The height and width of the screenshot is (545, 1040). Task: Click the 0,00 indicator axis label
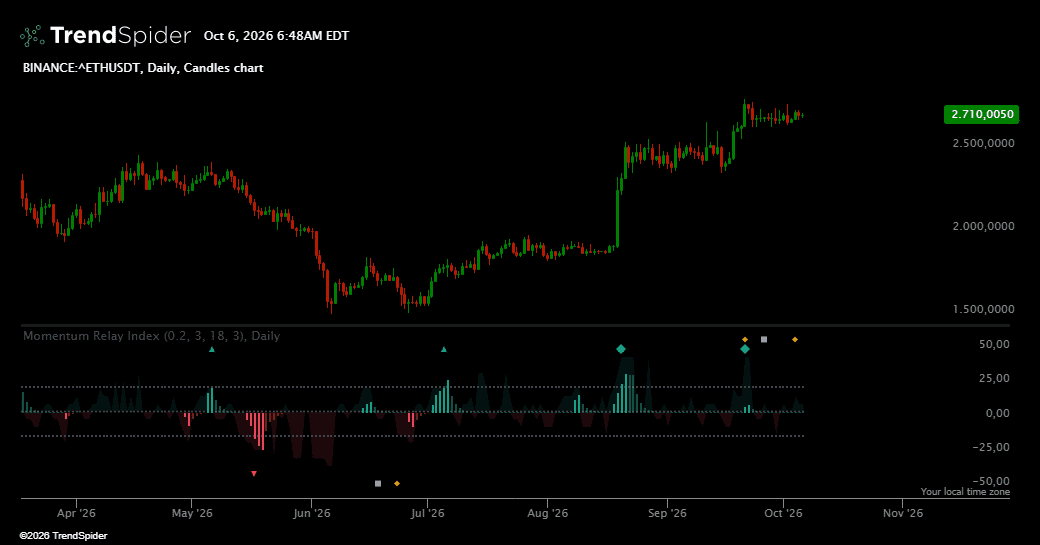click(998, 413)
